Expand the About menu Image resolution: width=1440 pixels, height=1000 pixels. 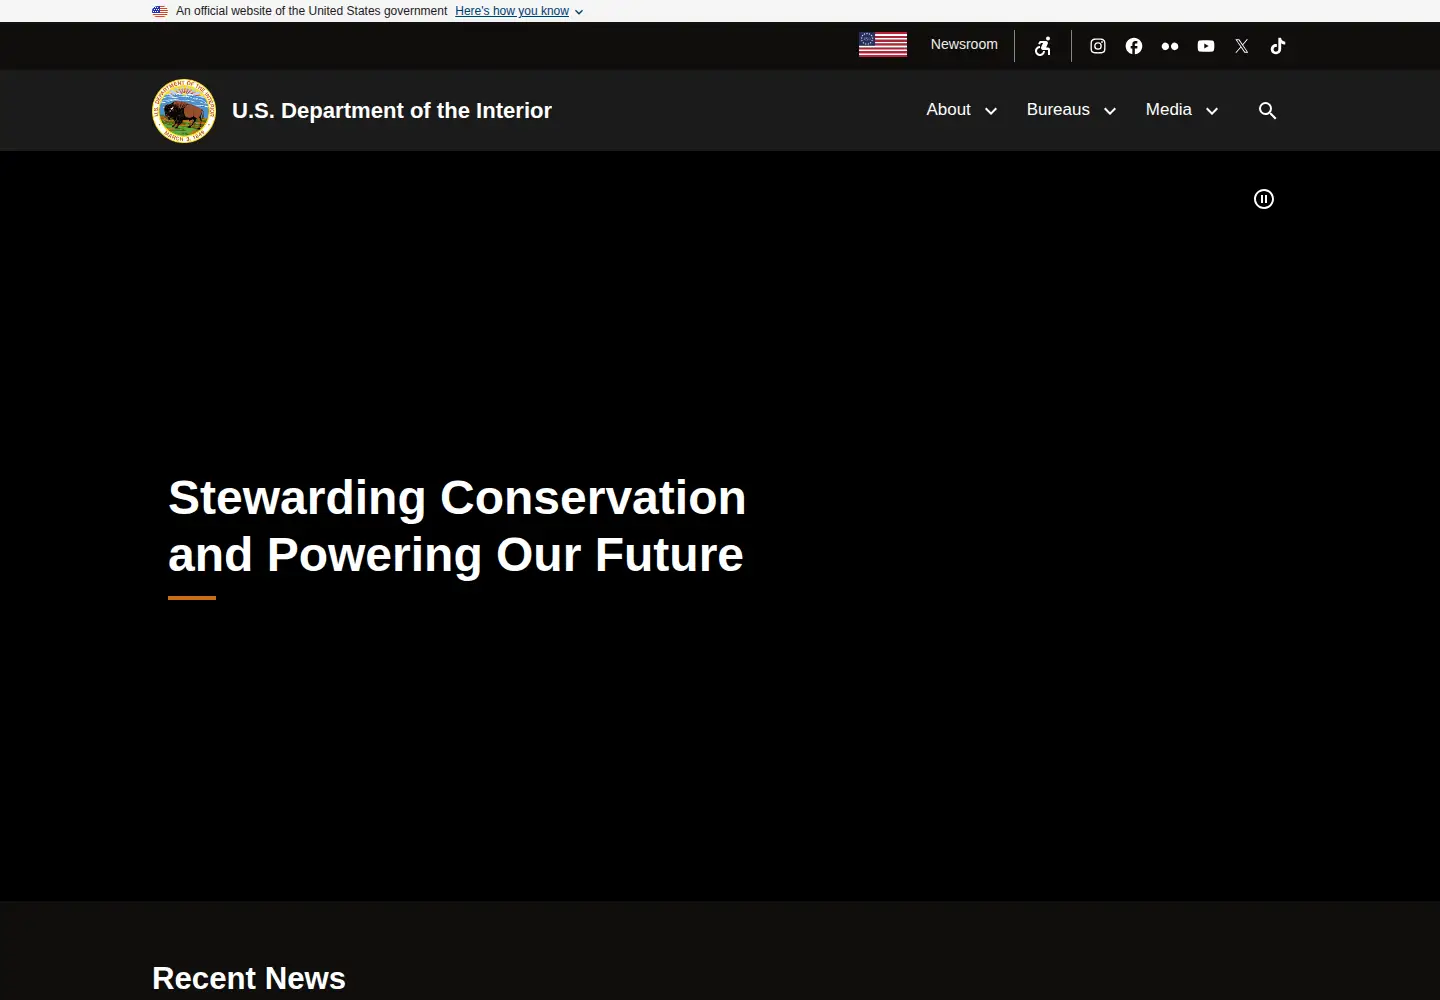tap(961, 110)
